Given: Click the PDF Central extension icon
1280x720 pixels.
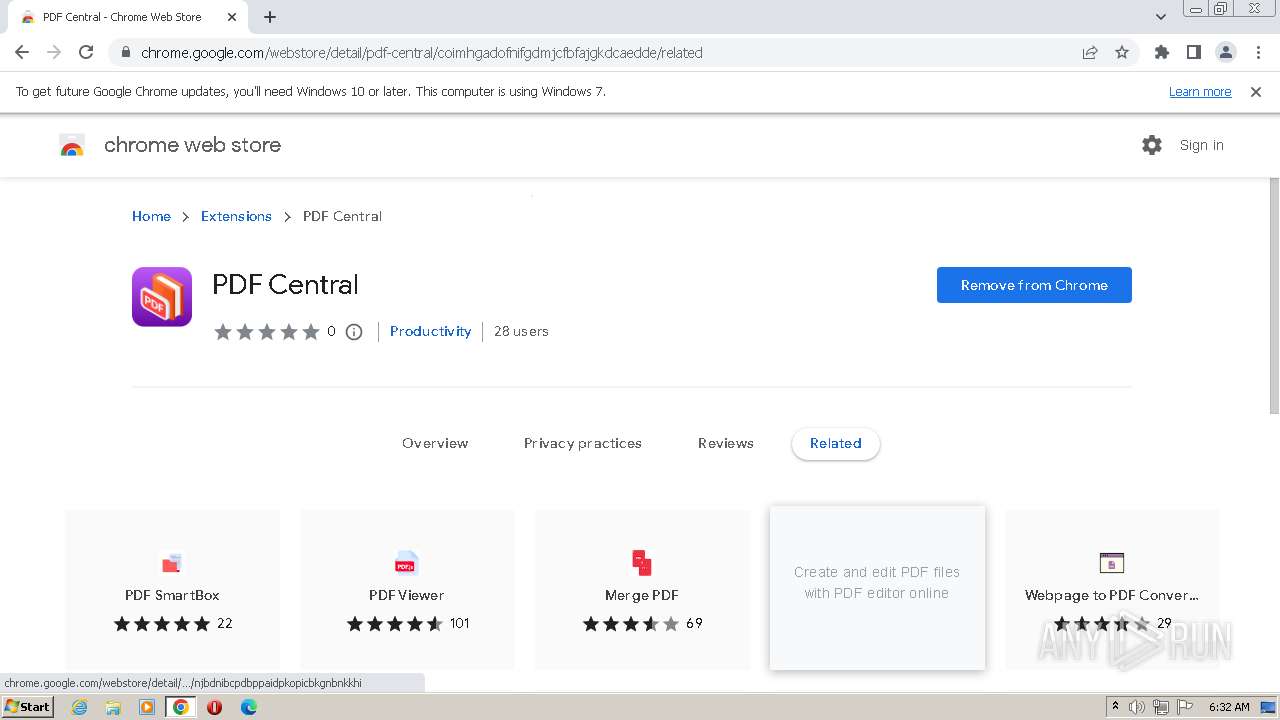Looking at the screenshot, I should click(162, 297).
